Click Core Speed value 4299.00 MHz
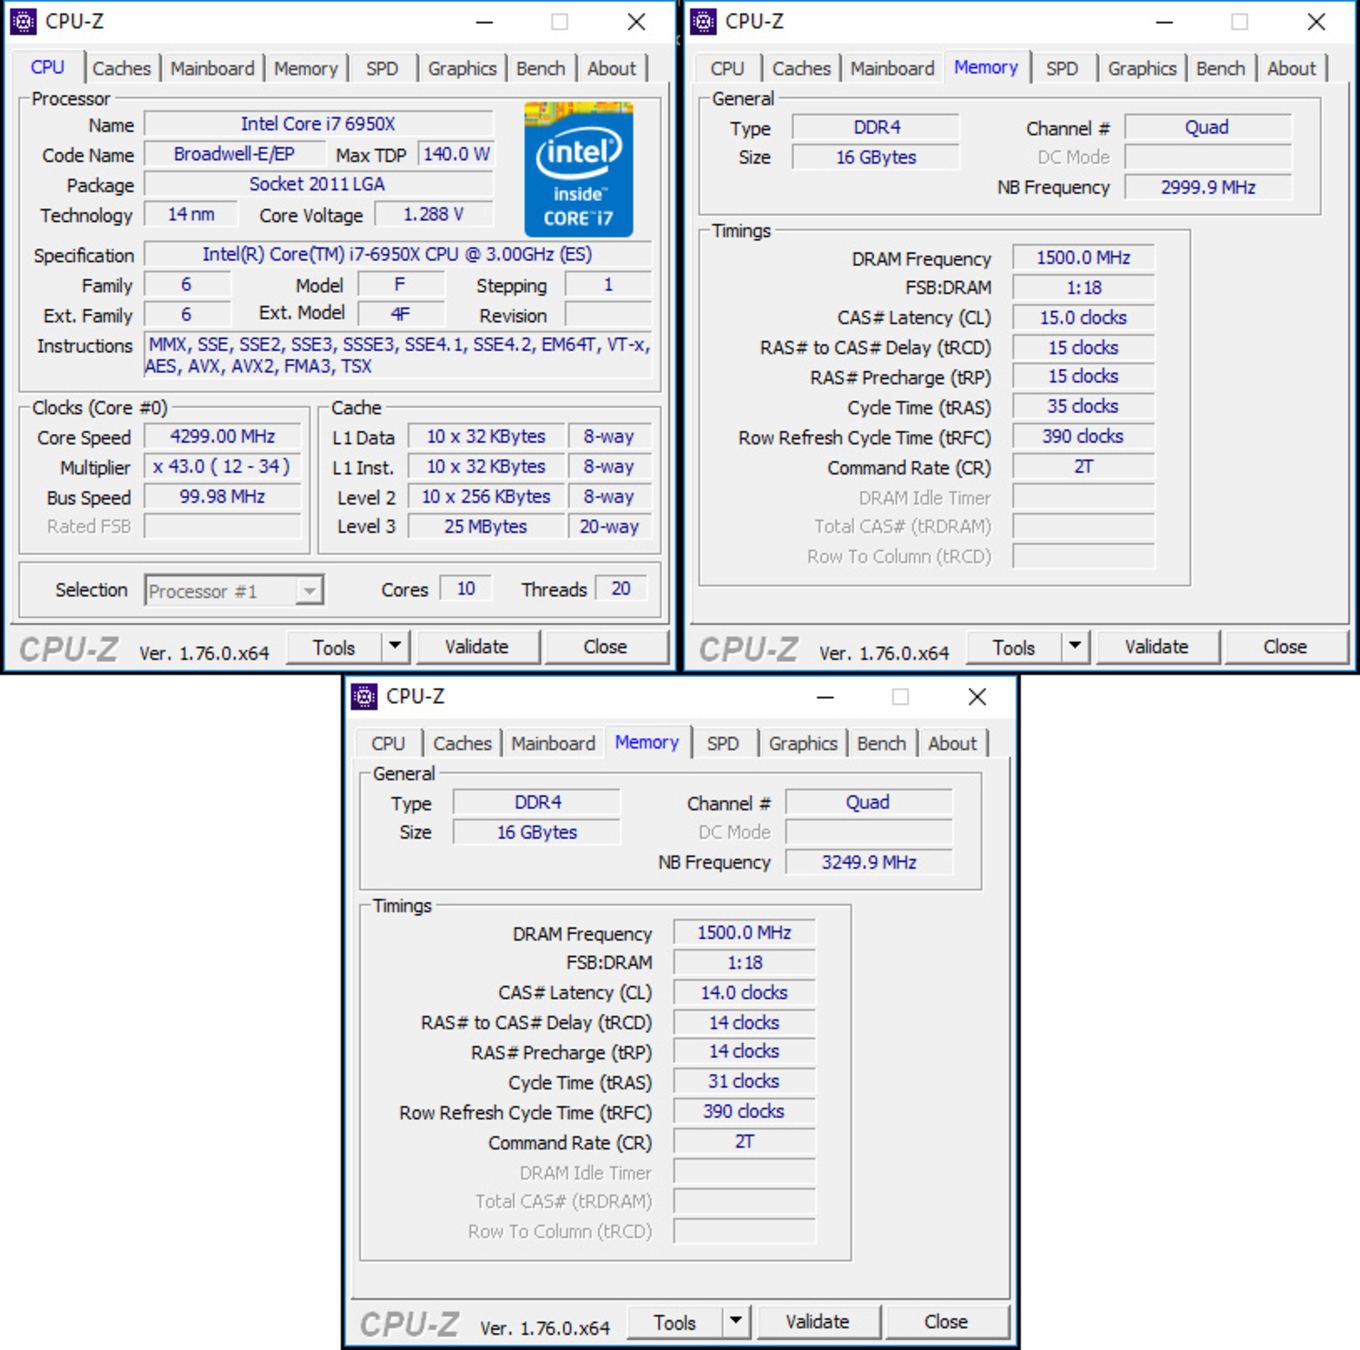 [x=222, y=437]
